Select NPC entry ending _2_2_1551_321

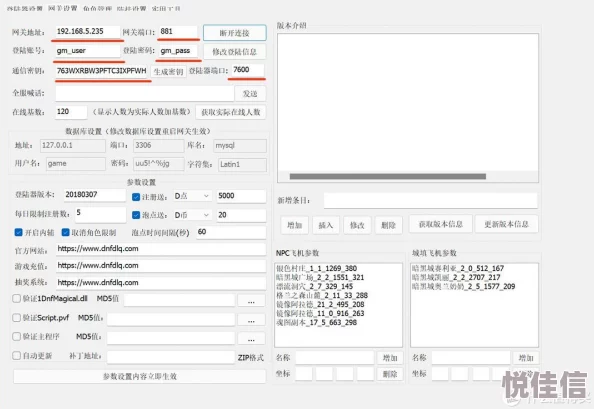coord(320,277)
